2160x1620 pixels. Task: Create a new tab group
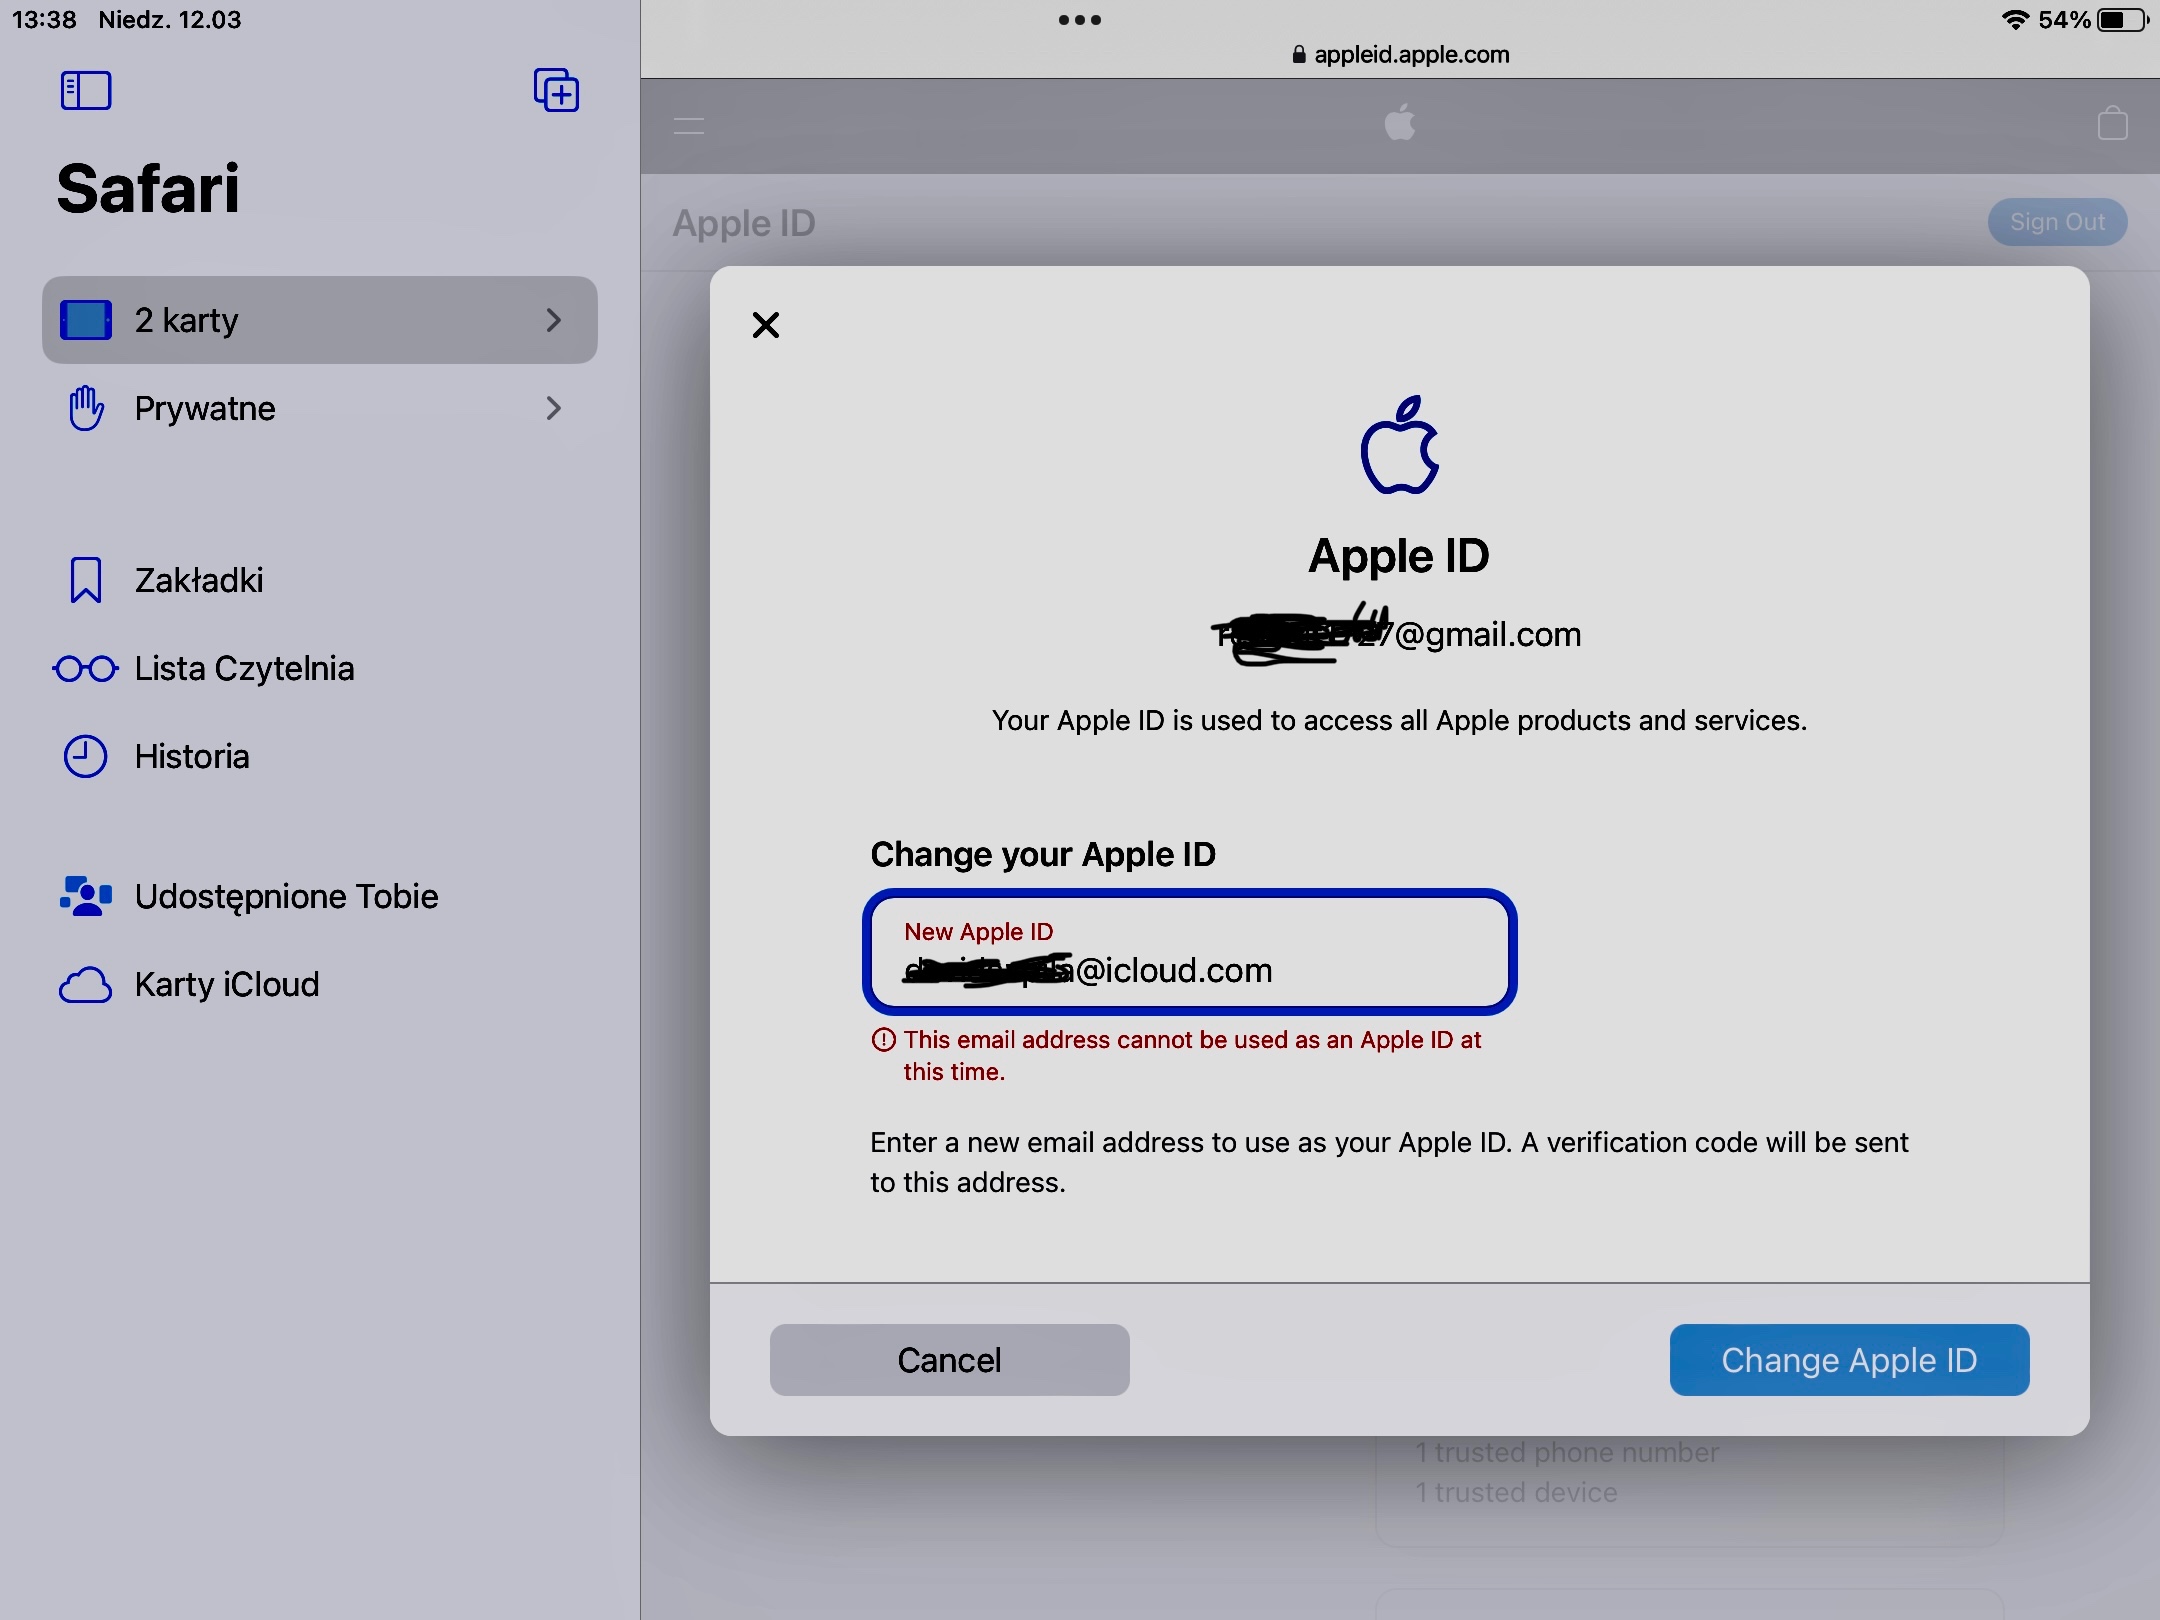point(556,90)
